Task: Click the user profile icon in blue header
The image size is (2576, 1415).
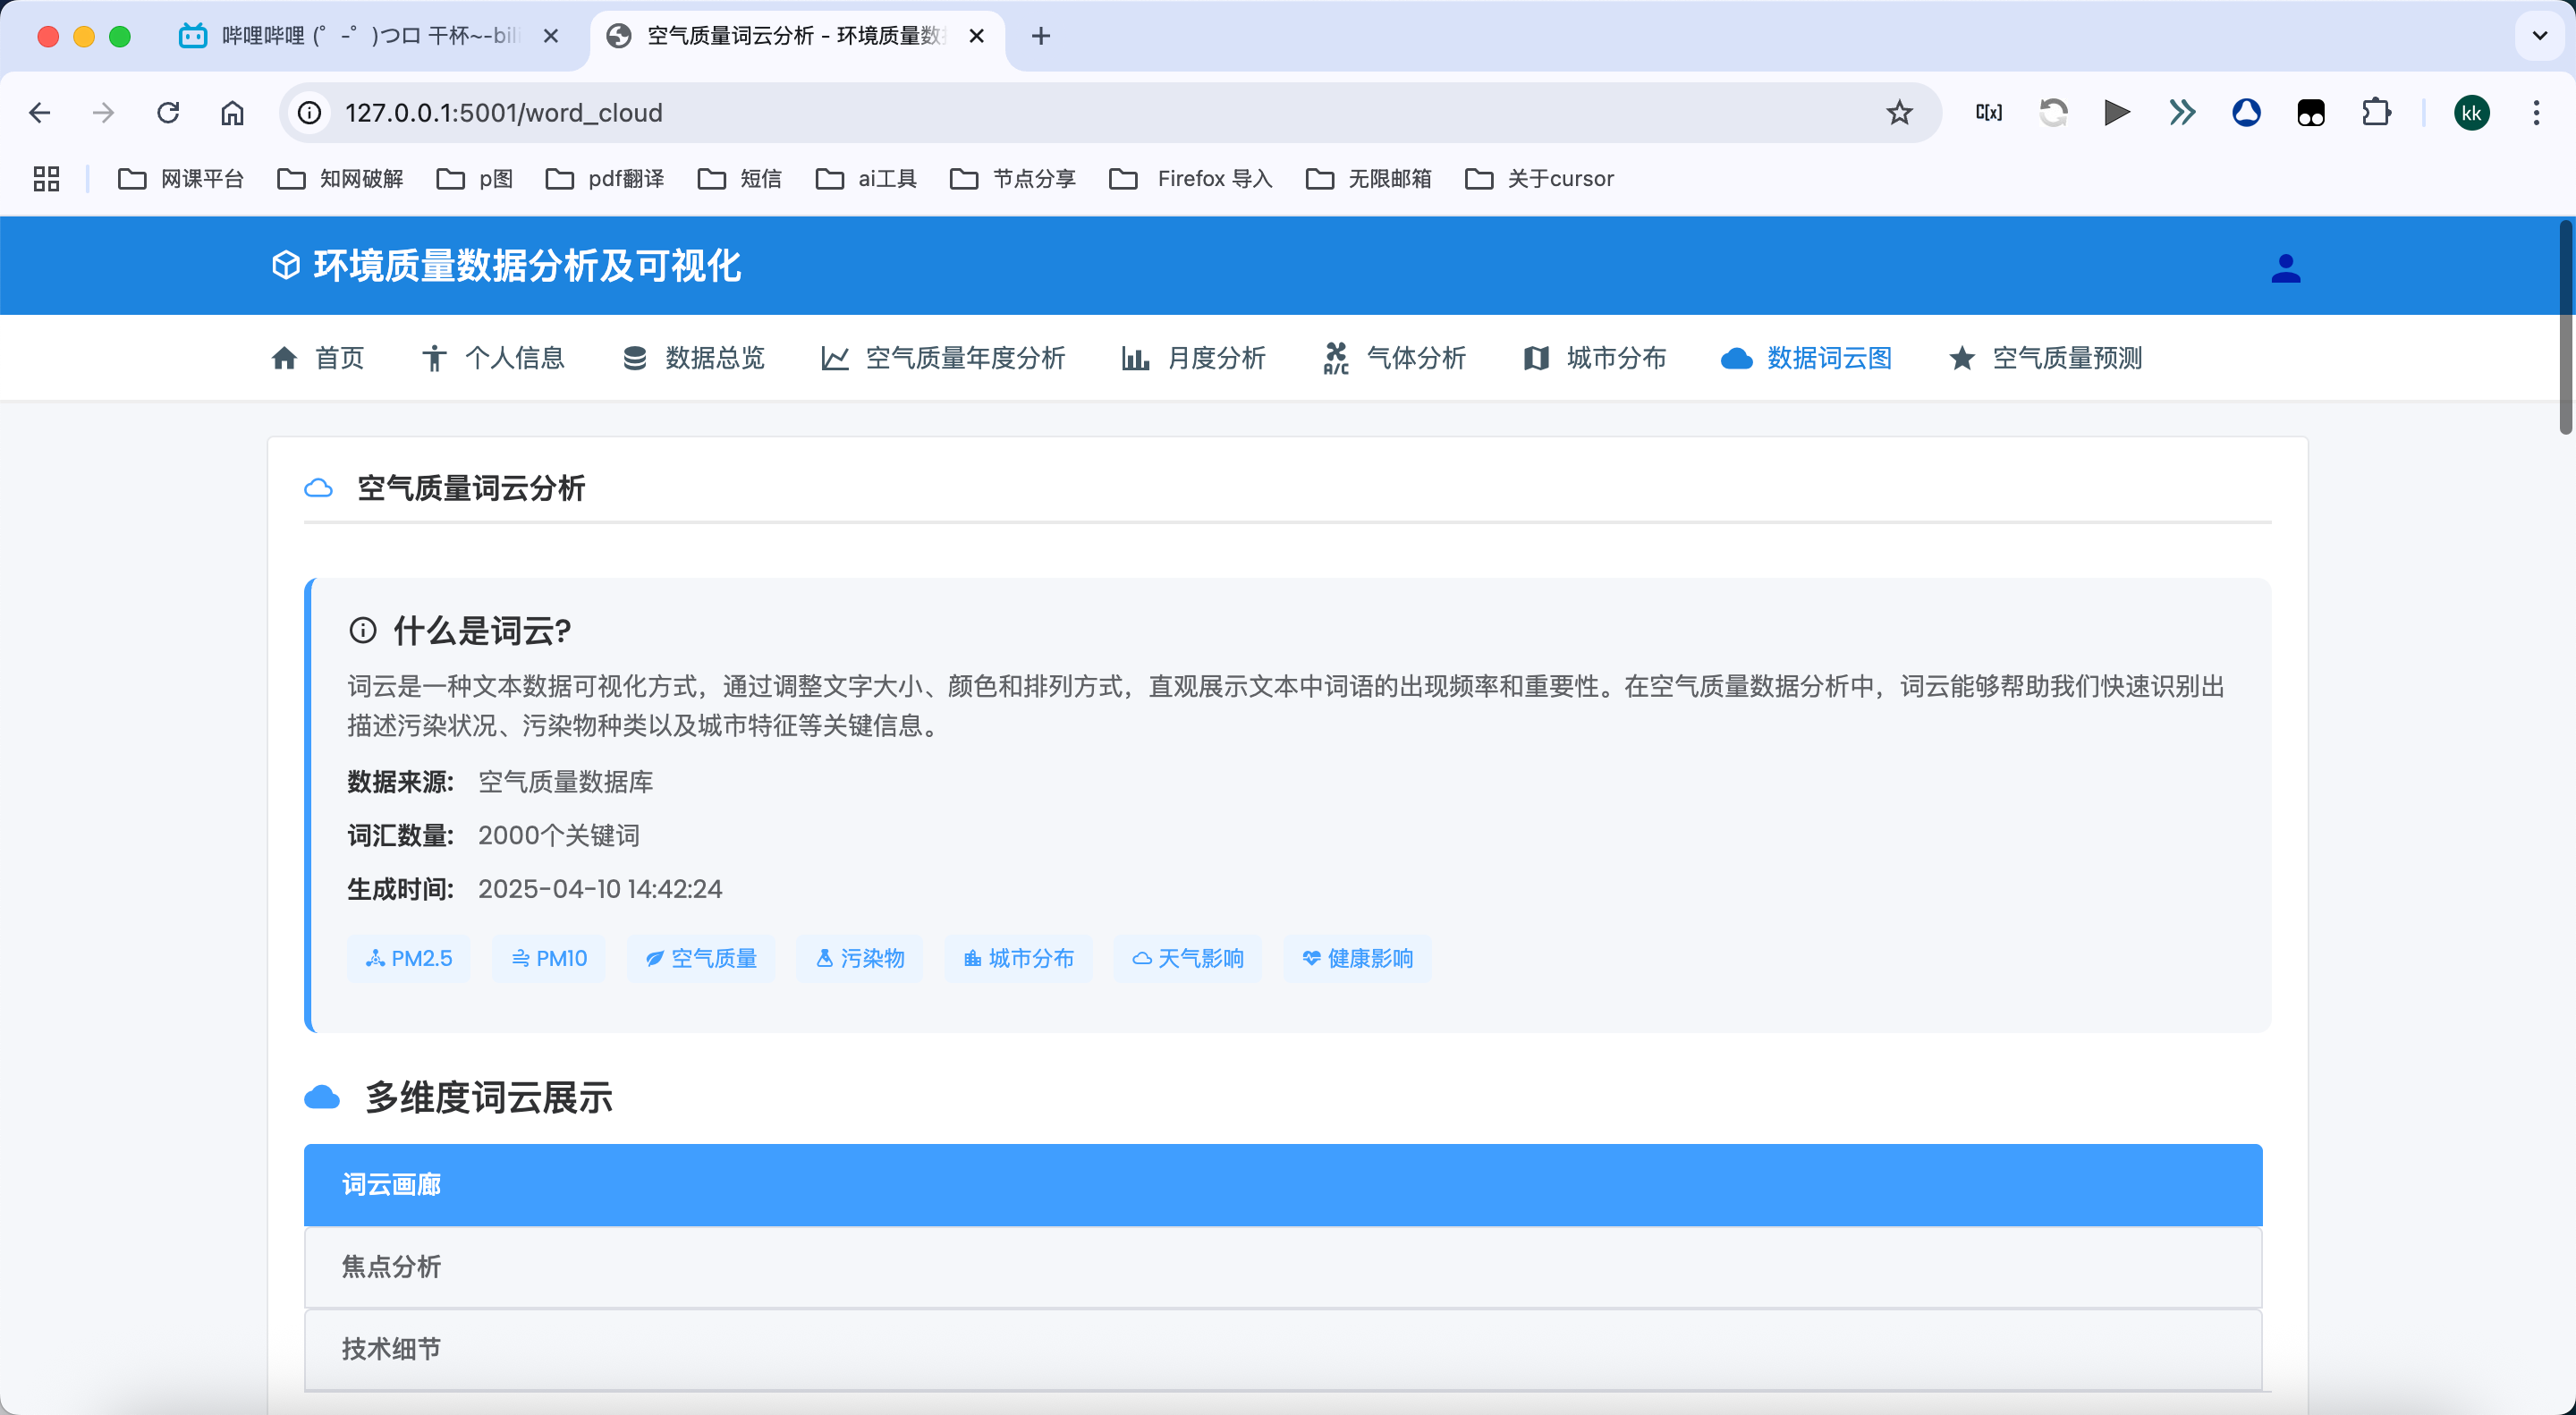Action: pyautogui.click(x=2285, y=268)
